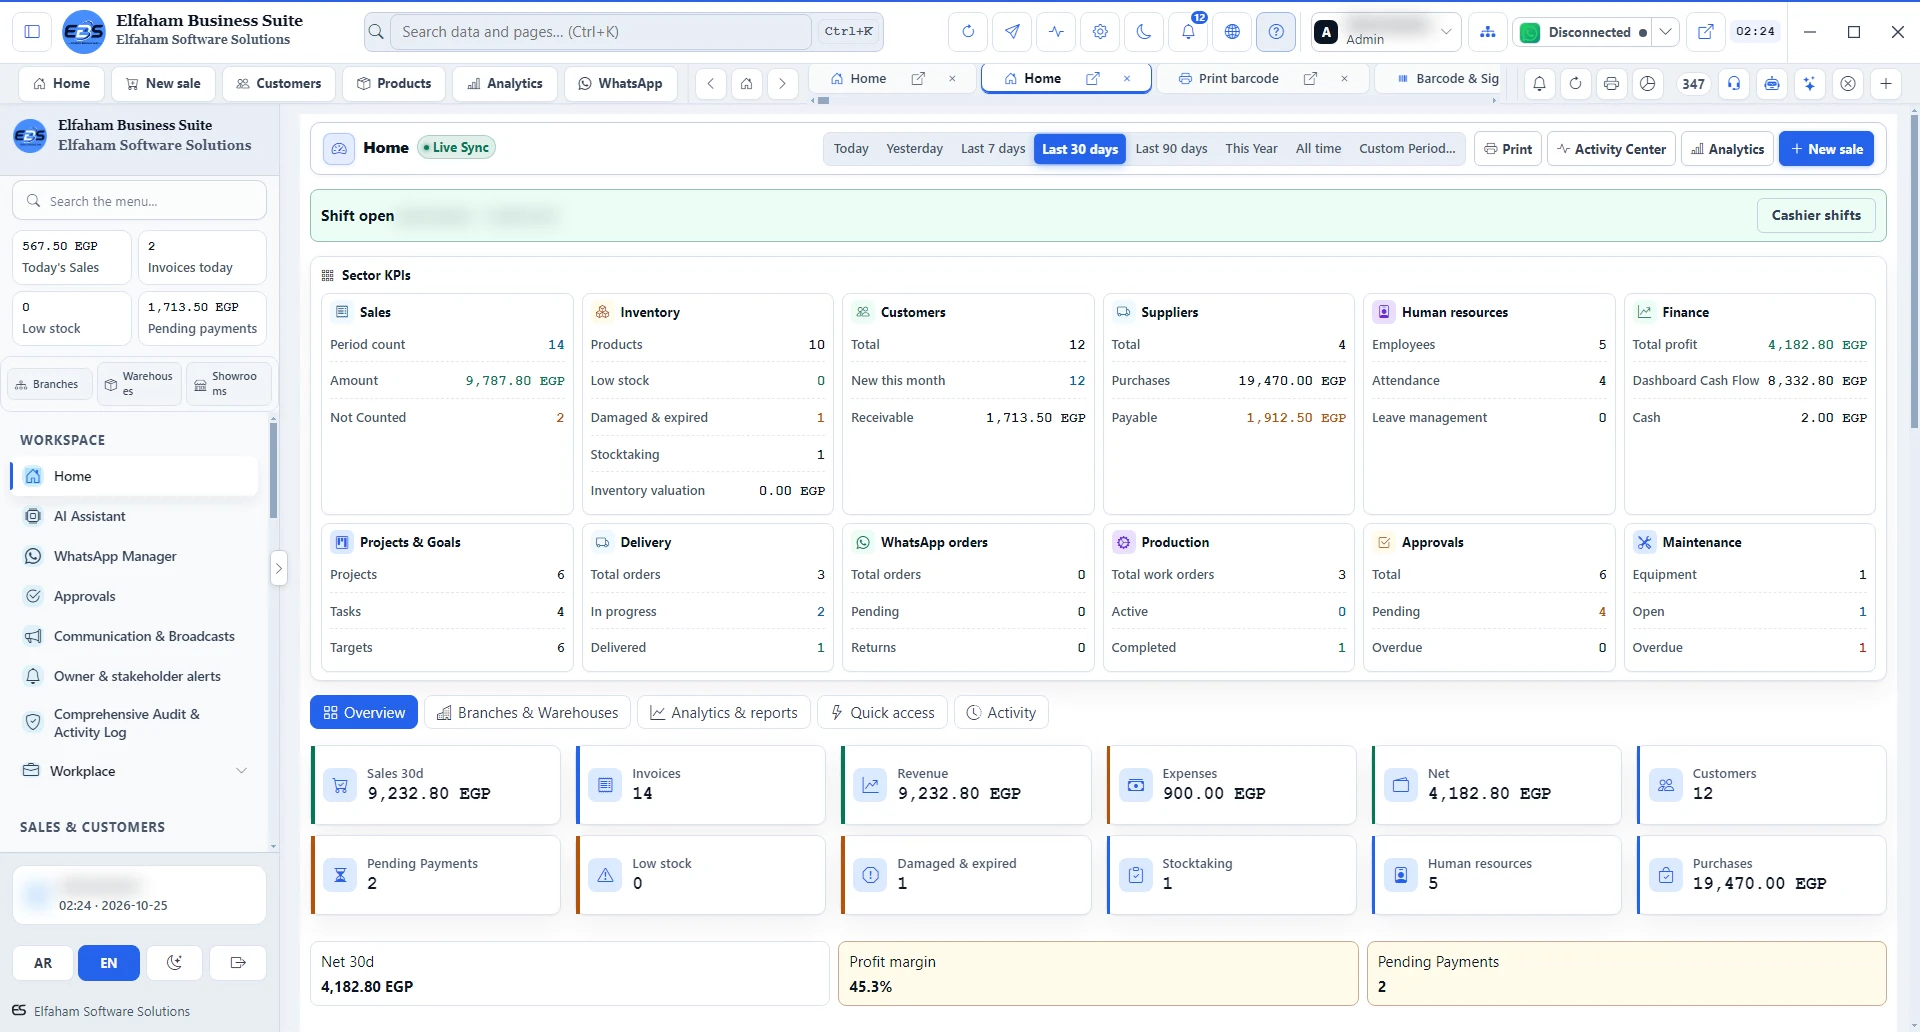Toggle the night mode button in sidebar footer

point(174,963)
